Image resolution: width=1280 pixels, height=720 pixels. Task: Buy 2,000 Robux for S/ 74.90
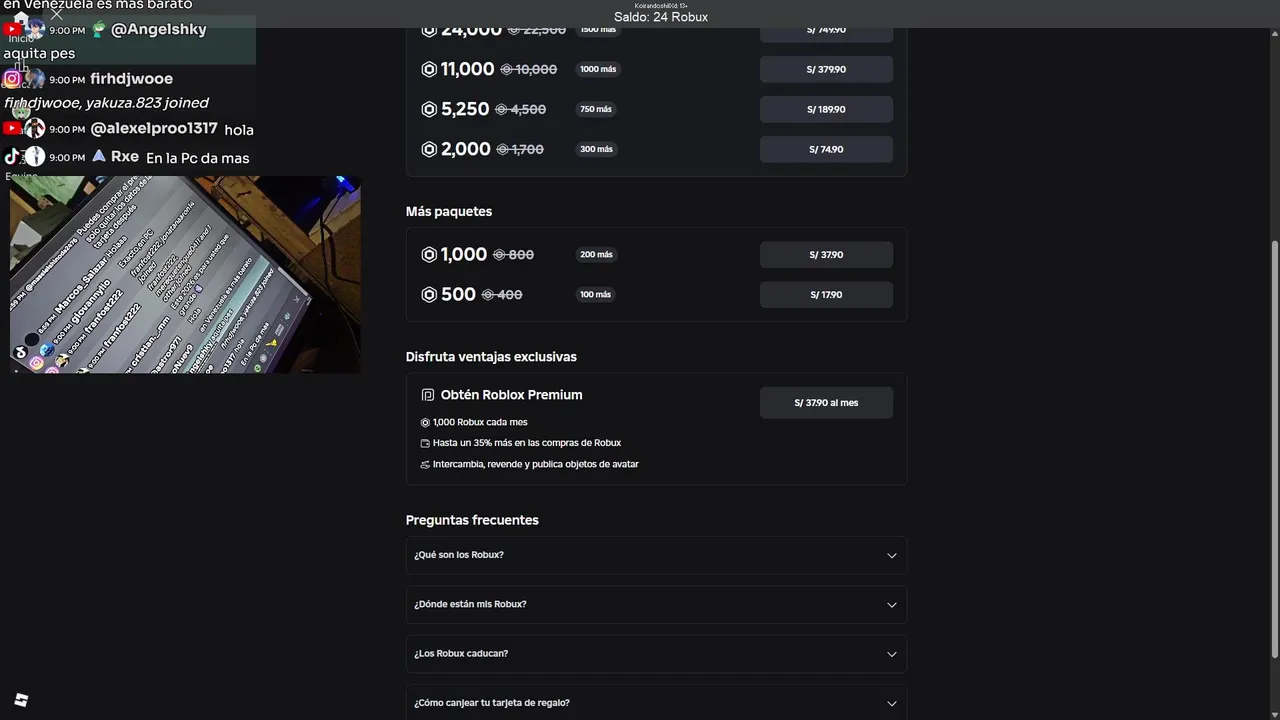point(826,149)
